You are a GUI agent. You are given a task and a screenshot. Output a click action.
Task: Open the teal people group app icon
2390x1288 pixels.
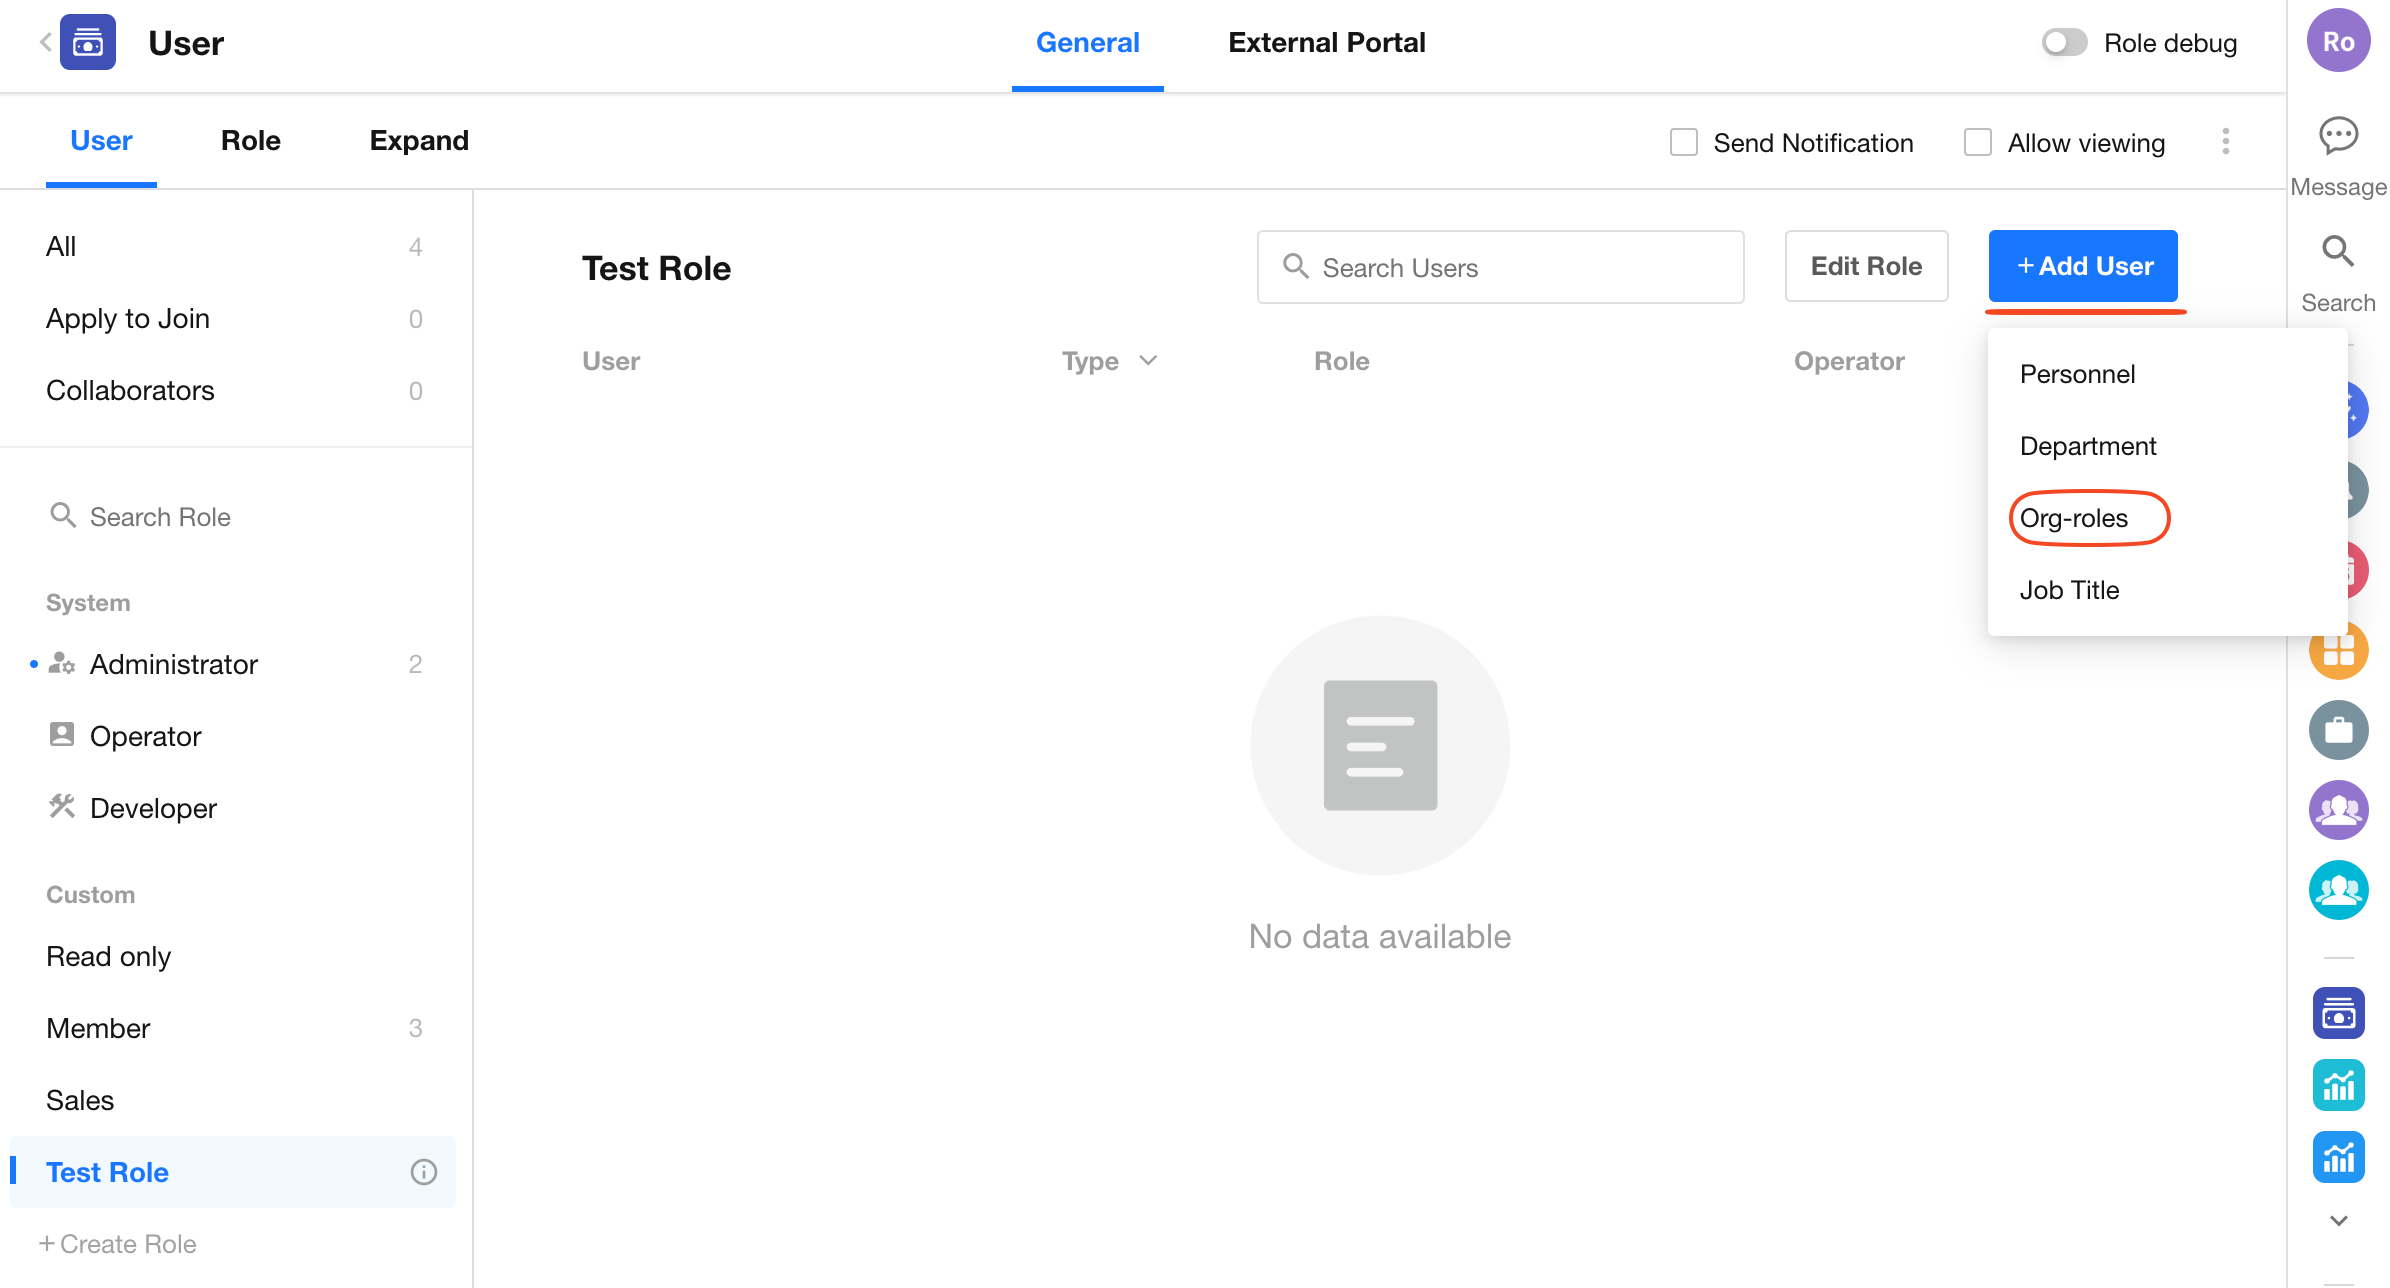coord(2337,890)
